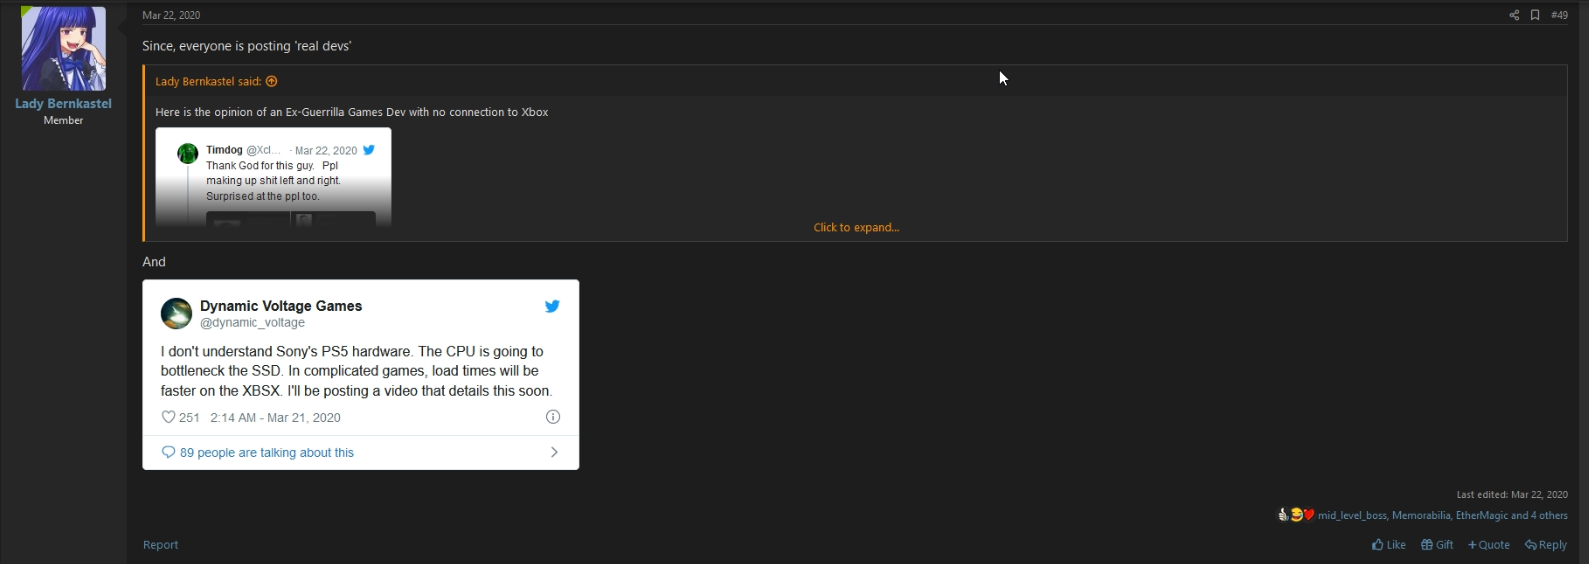Viewport: 1589px width, 564px height.
Task: Like post #49 with the Like button
Action: tap(1389, 545)
